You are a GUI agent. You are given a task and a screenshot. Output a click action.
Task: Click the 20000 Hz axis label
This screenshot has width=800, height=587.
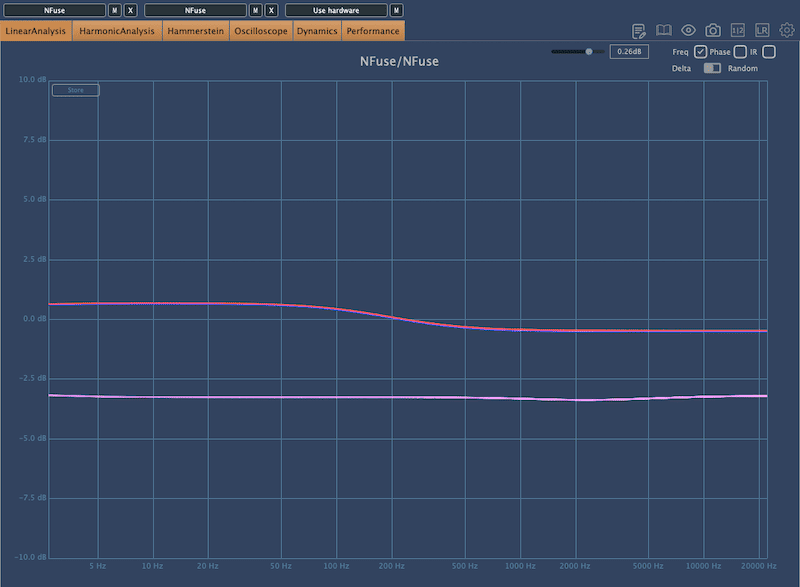pos(759,566)
